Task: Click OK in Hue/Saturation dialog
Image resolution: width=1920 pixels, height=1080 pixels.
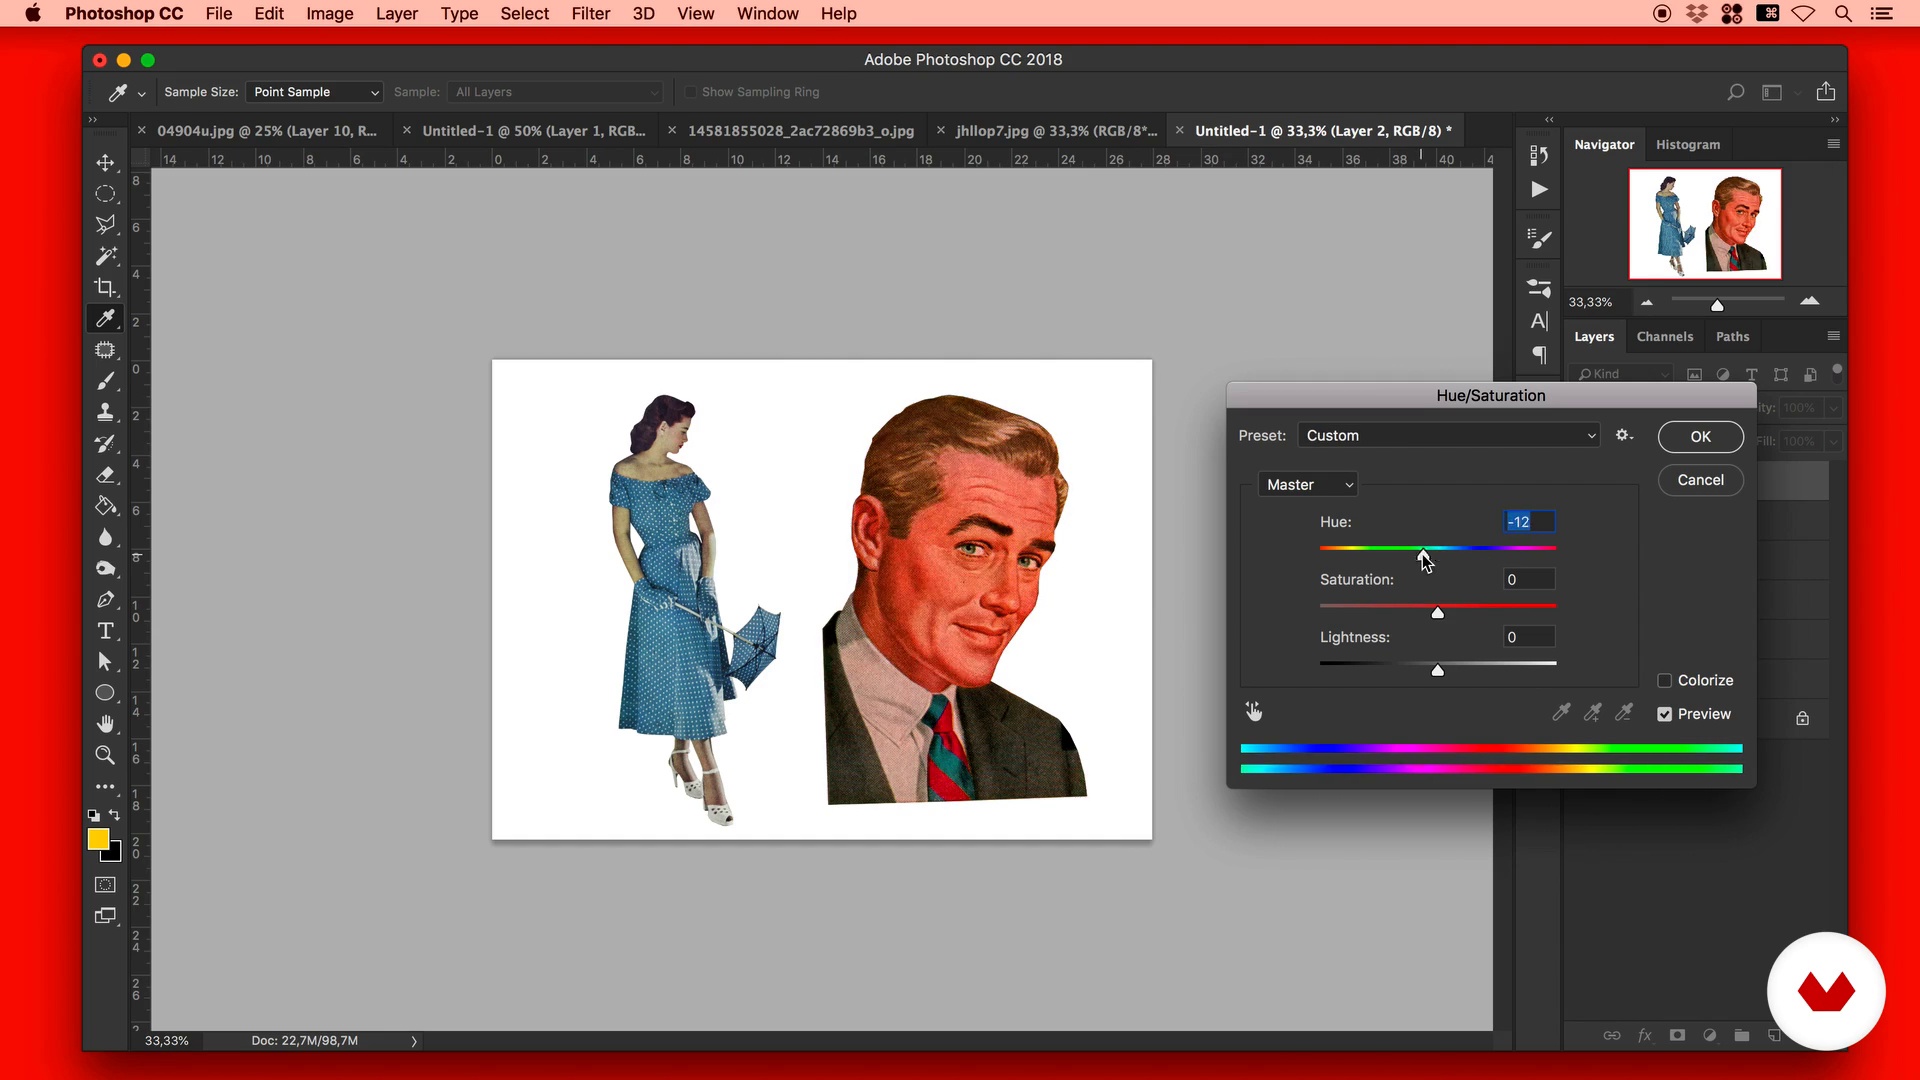Action: 1700,437
